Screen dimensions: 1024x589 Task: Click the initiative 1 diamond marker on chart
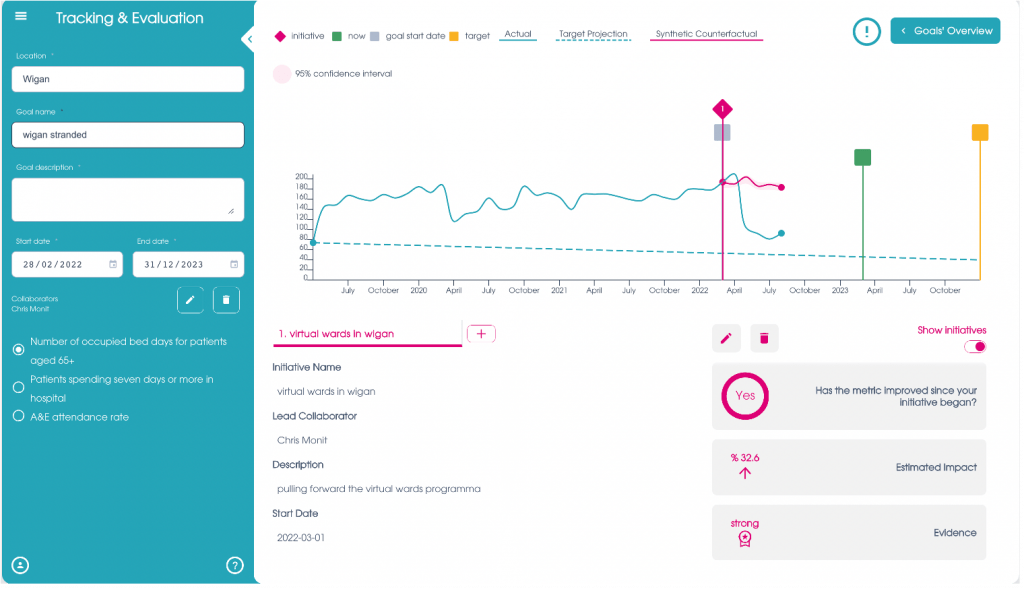[x=722, y=108]
